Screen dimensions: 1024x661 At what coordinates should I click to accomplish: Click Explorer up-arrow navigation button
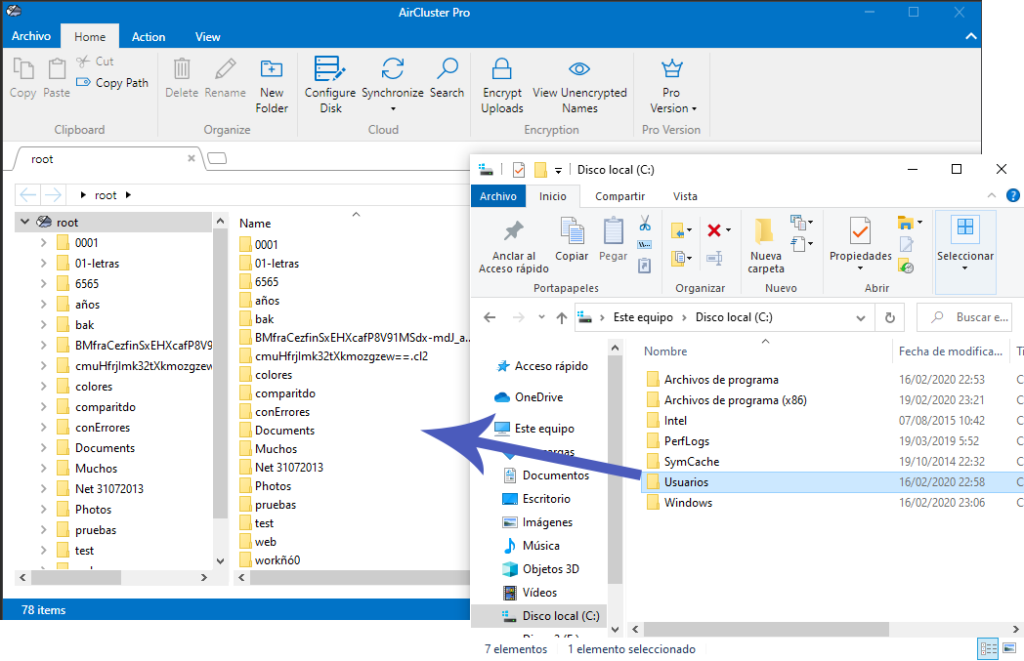(x=562, y=317)
